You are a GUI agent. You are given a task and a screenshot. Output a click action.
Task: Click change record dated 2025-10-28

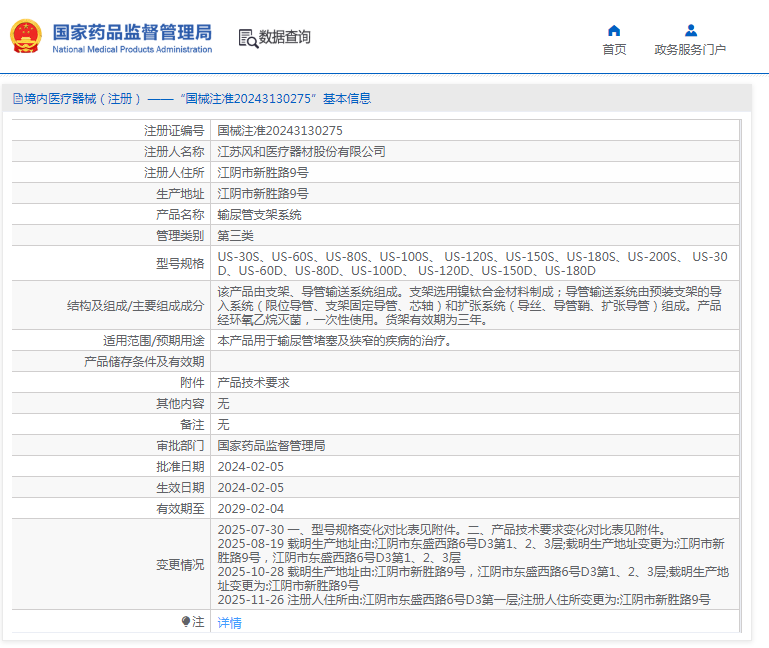click(473, 579)
